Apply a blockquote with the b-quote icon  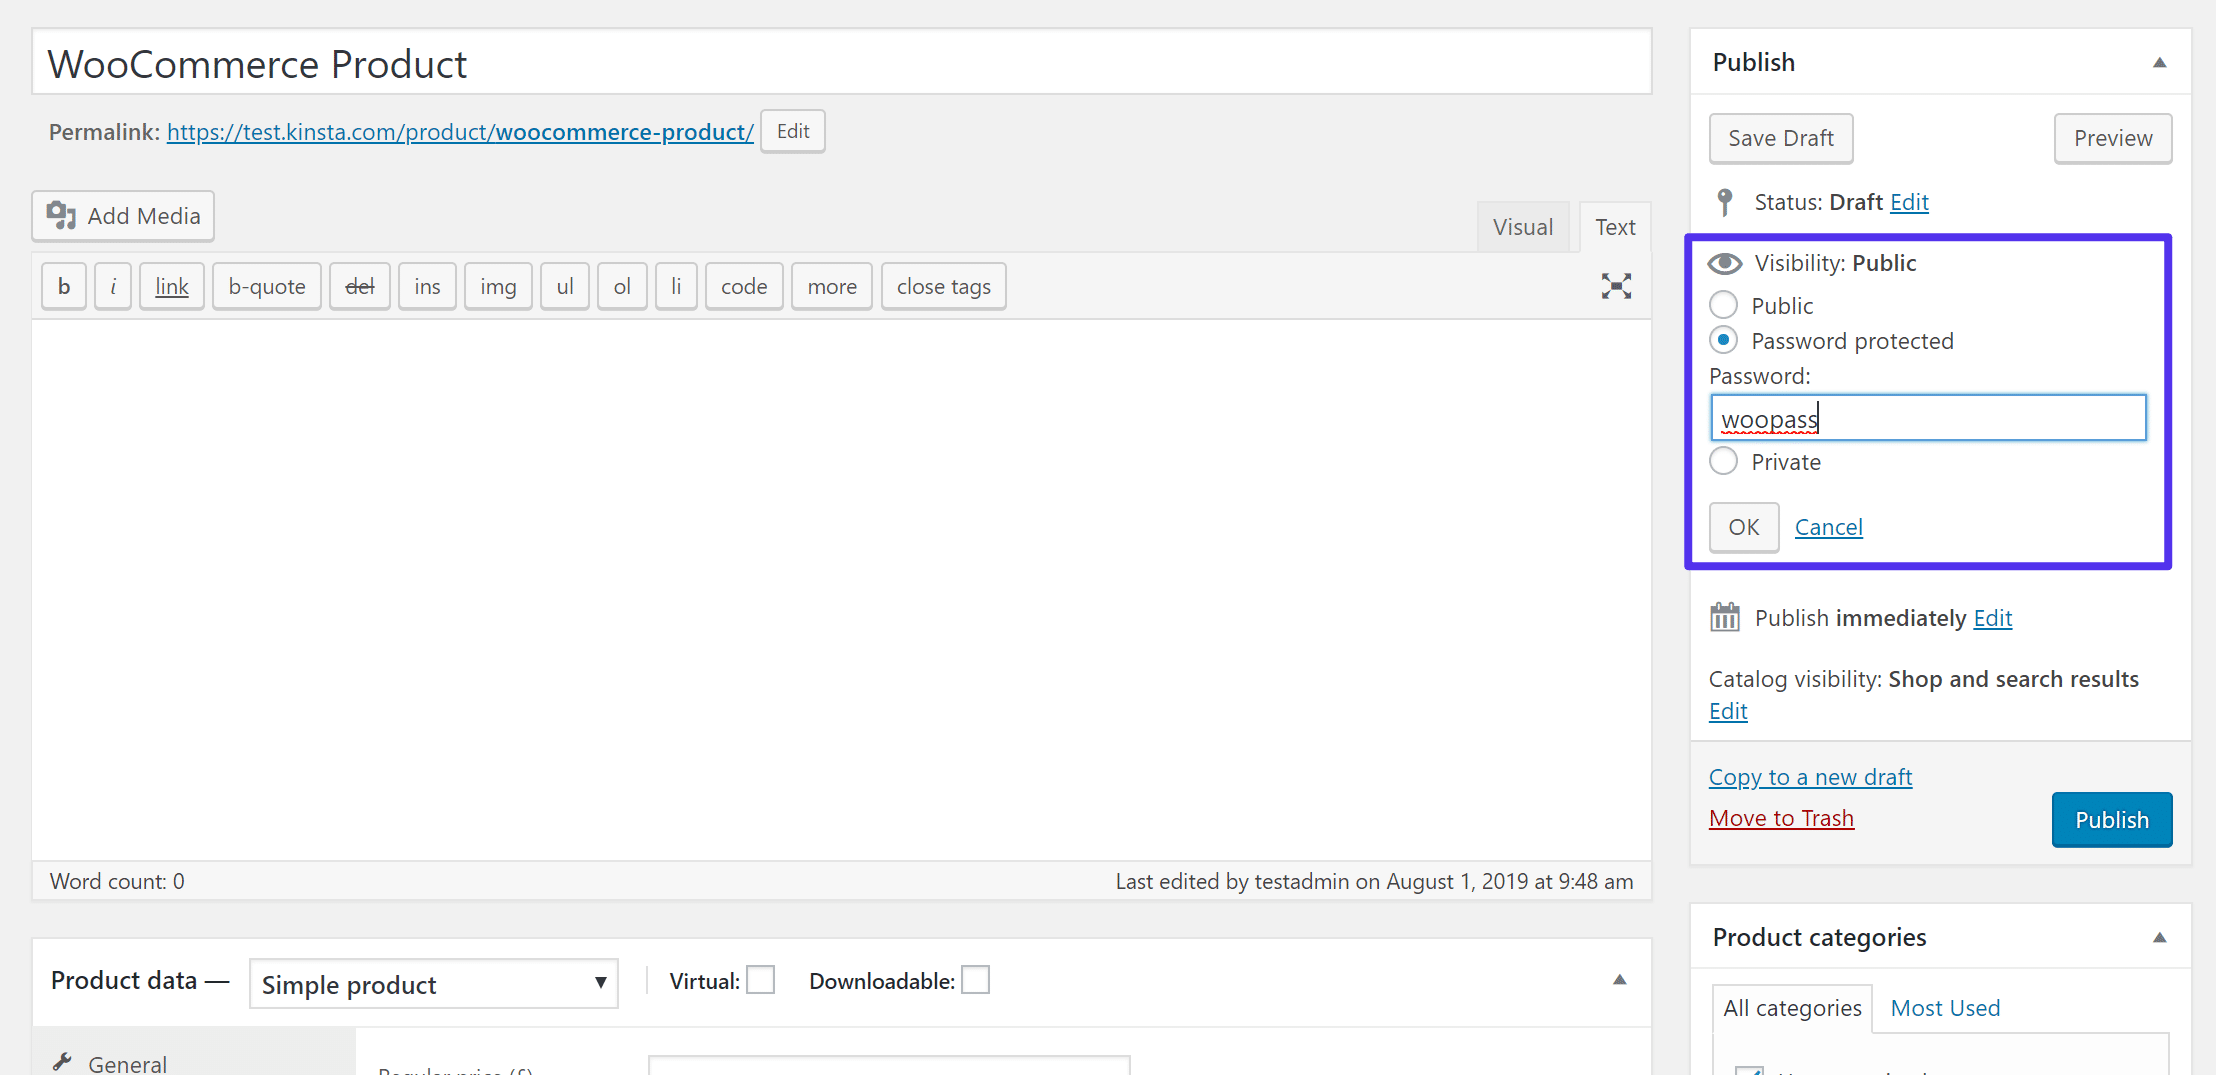point(266,286)
